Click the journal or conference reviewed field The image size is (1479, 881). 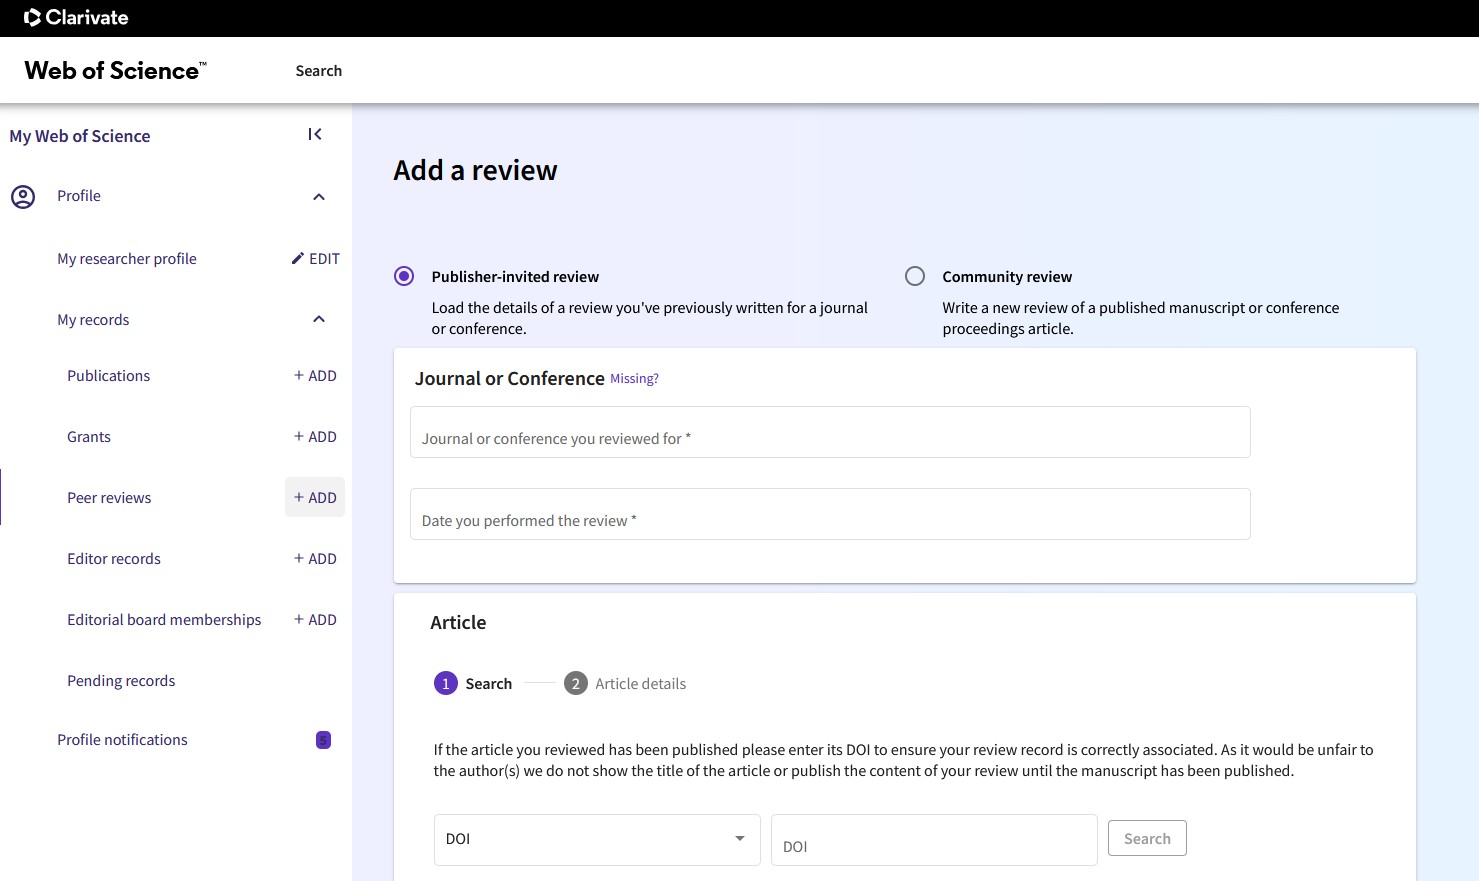[x=829, y=433]
